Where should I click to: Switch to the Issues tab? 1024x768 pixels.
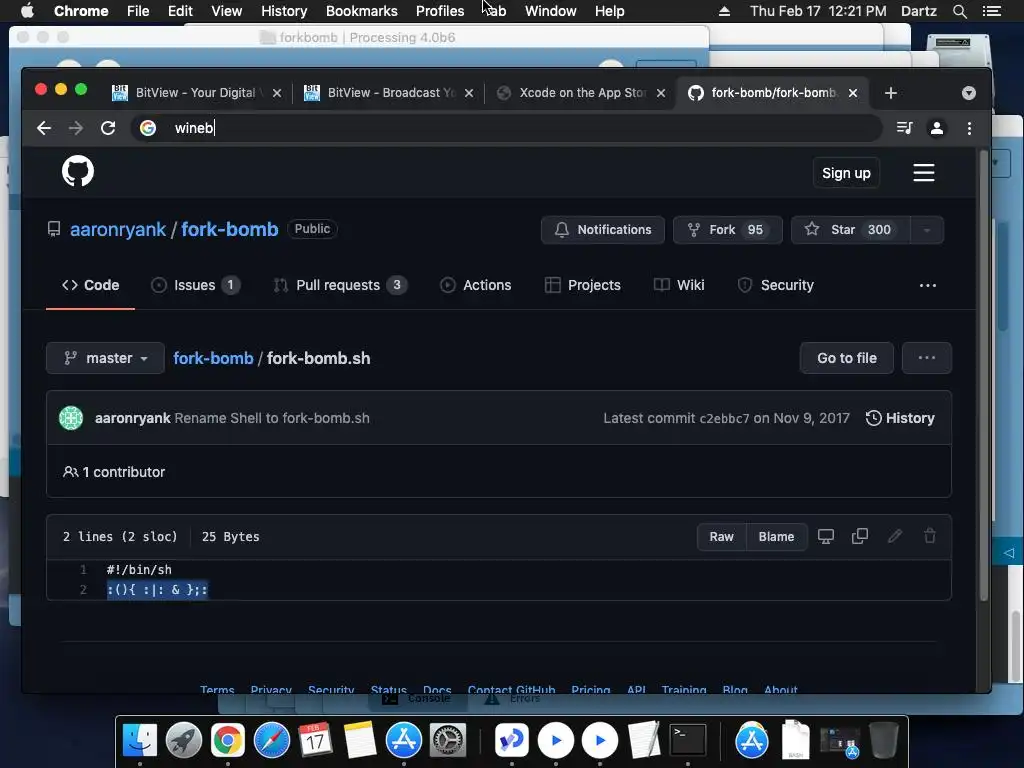195,285
